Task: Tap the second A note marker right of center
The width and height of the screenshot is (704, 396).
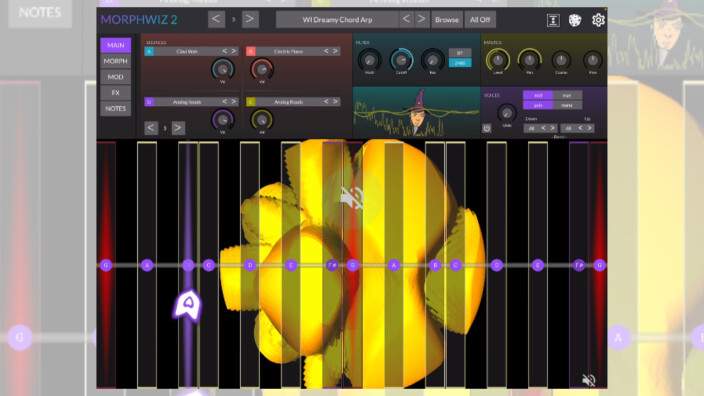Action: pyautogui.click(x=394, y=265)
